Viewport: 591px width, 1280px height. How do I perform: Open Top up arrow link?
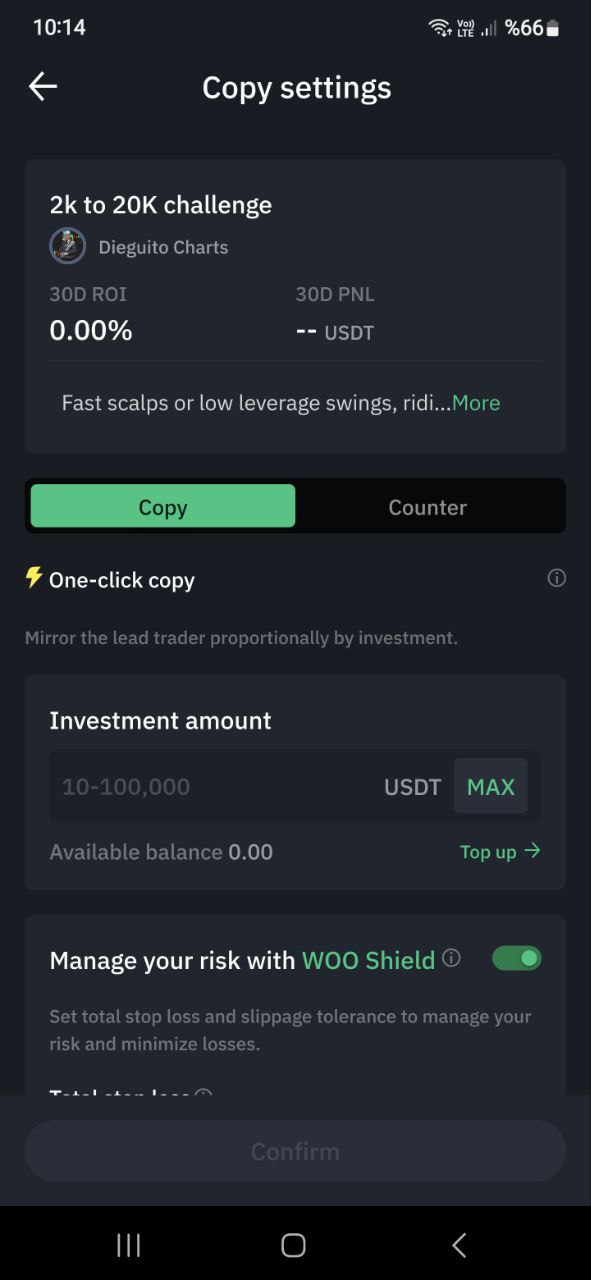click(500, 851)
